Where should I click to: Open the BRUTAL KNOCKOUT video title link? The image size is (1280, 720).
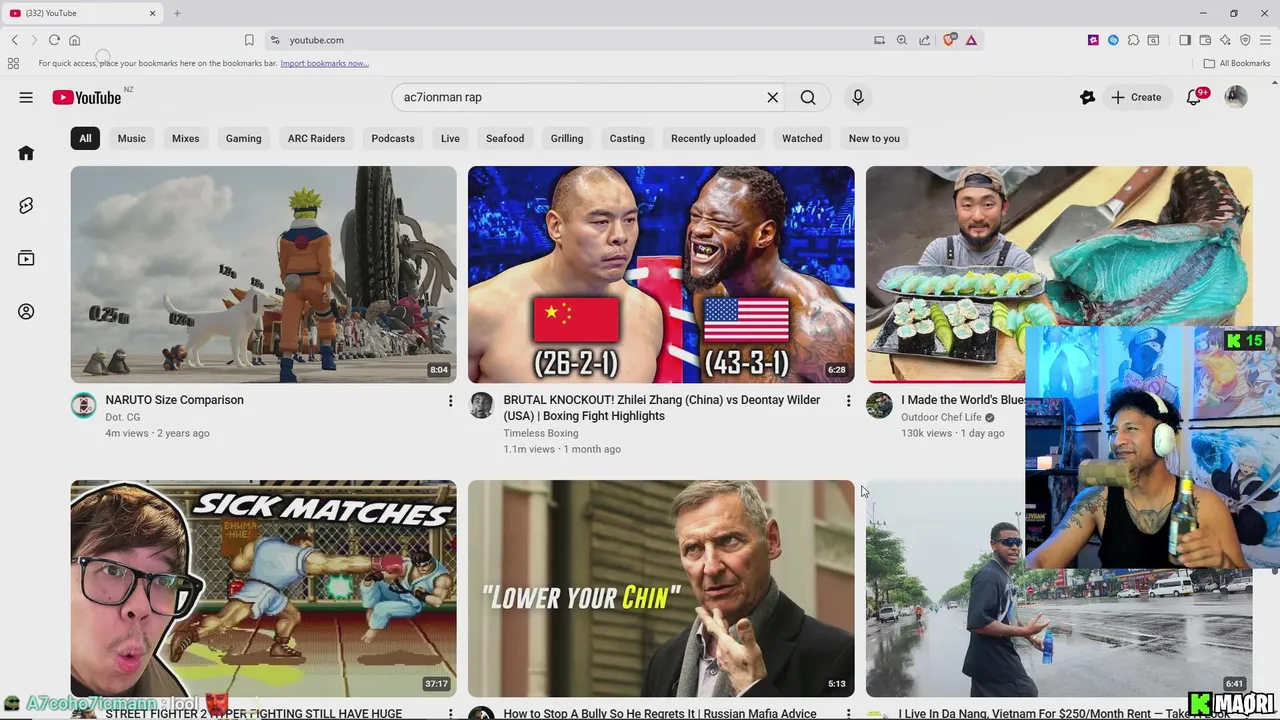point(661,408)
